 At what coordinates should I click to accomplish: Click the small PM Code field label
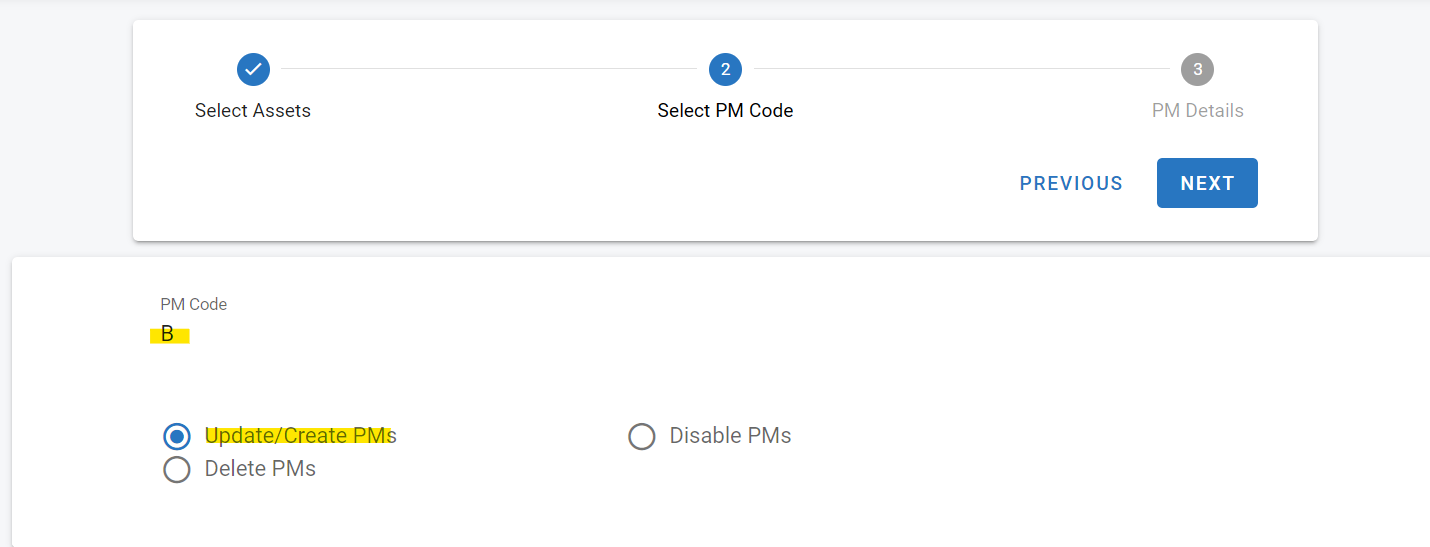pos(193,305)
